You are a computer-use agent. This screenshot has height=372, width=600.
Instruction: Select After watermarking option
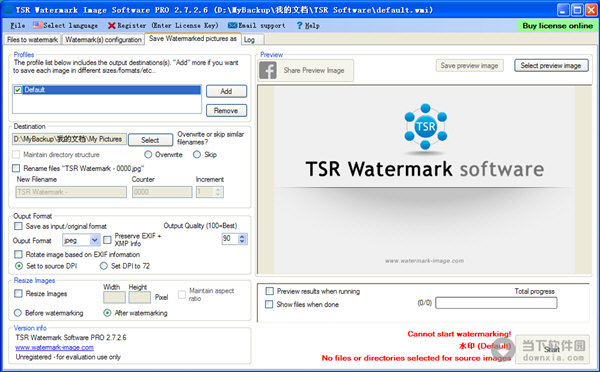pos(108,313)
